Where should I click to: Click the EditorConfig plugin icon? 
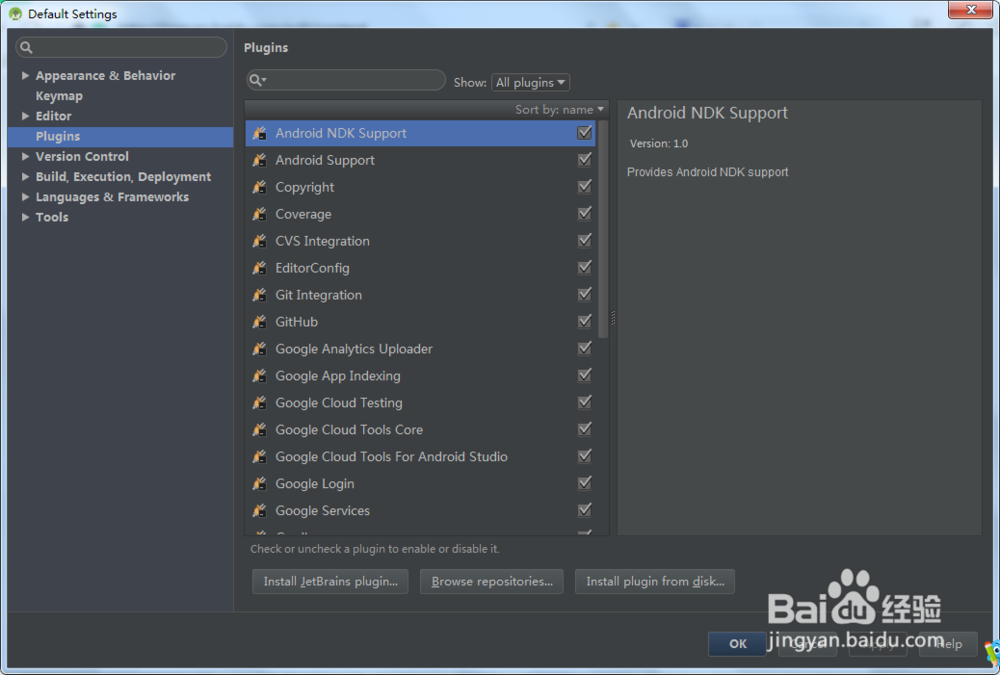coord(260,268)
